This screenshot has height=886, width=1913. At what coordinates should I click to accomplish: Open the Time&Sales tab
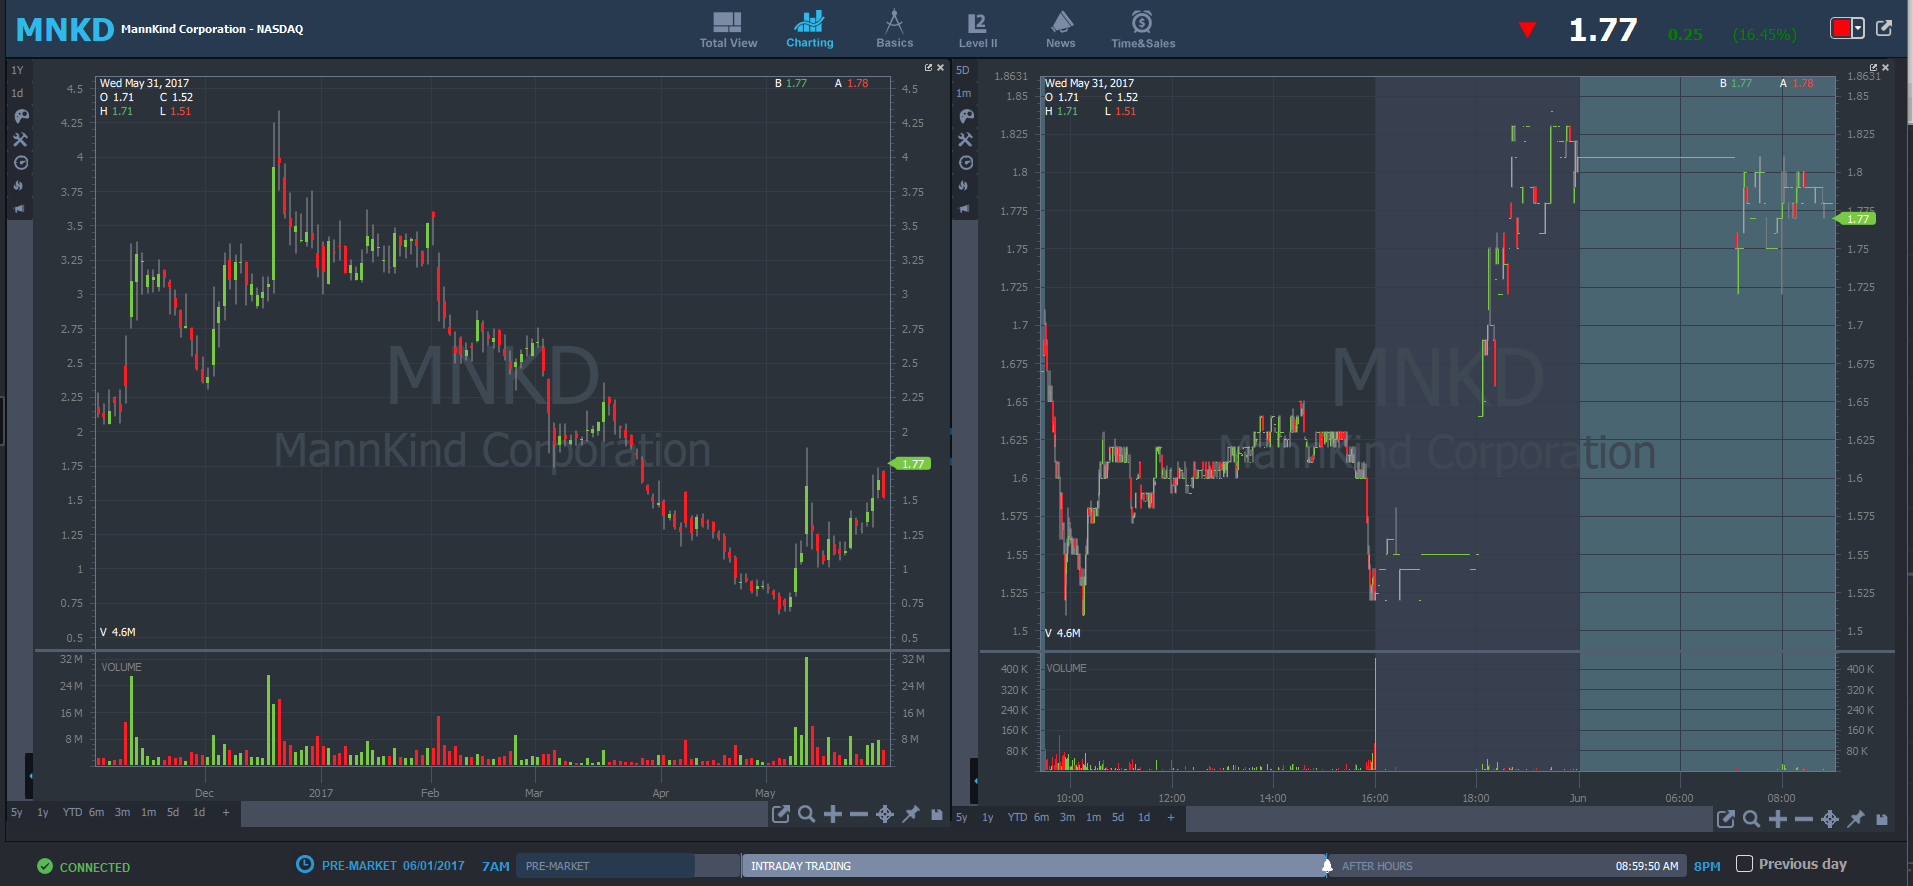1143,29
